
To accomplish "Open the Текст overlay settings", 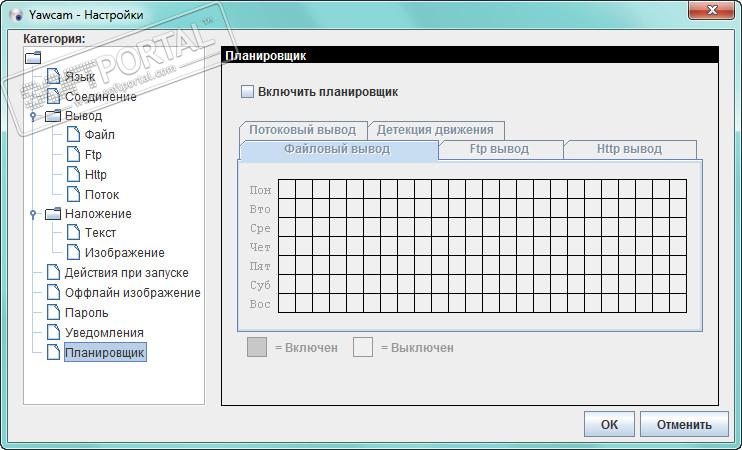I will tap(100, 233).
